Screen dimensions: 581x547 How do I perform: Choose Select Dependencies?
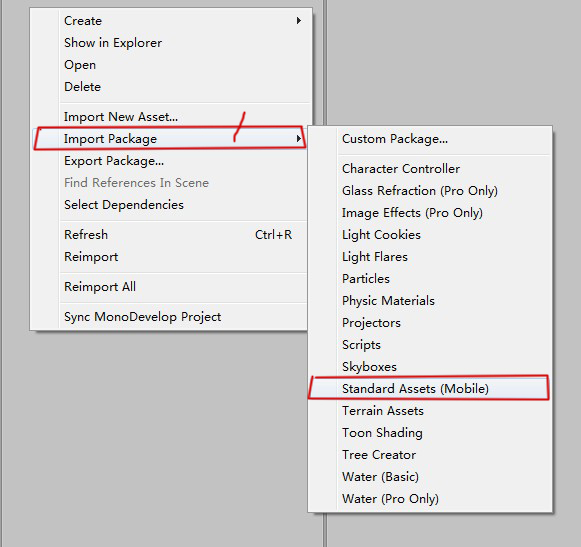click(124, 205)
